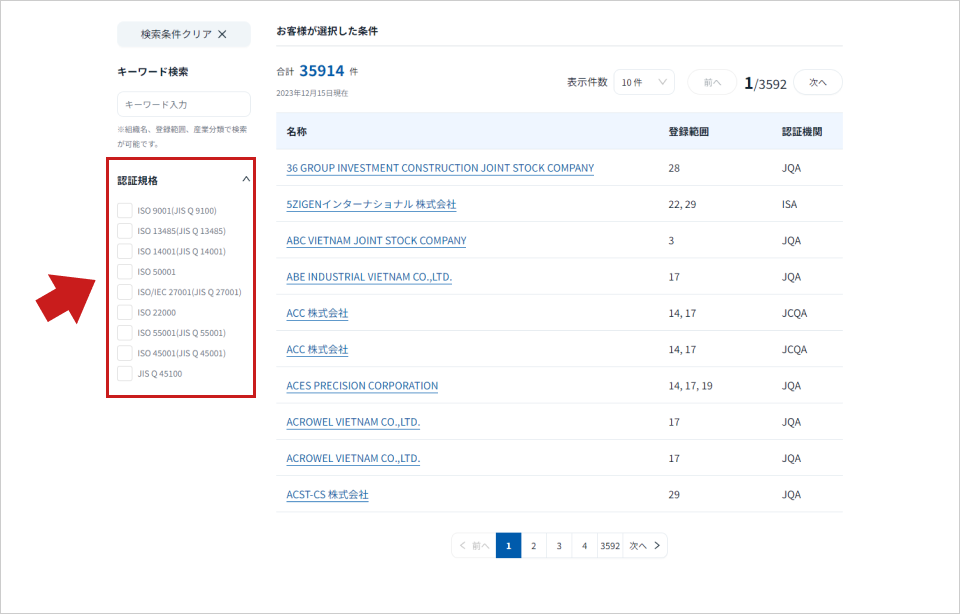Collapse the 認証規格 filter section
960x614 pixels.
246,177
